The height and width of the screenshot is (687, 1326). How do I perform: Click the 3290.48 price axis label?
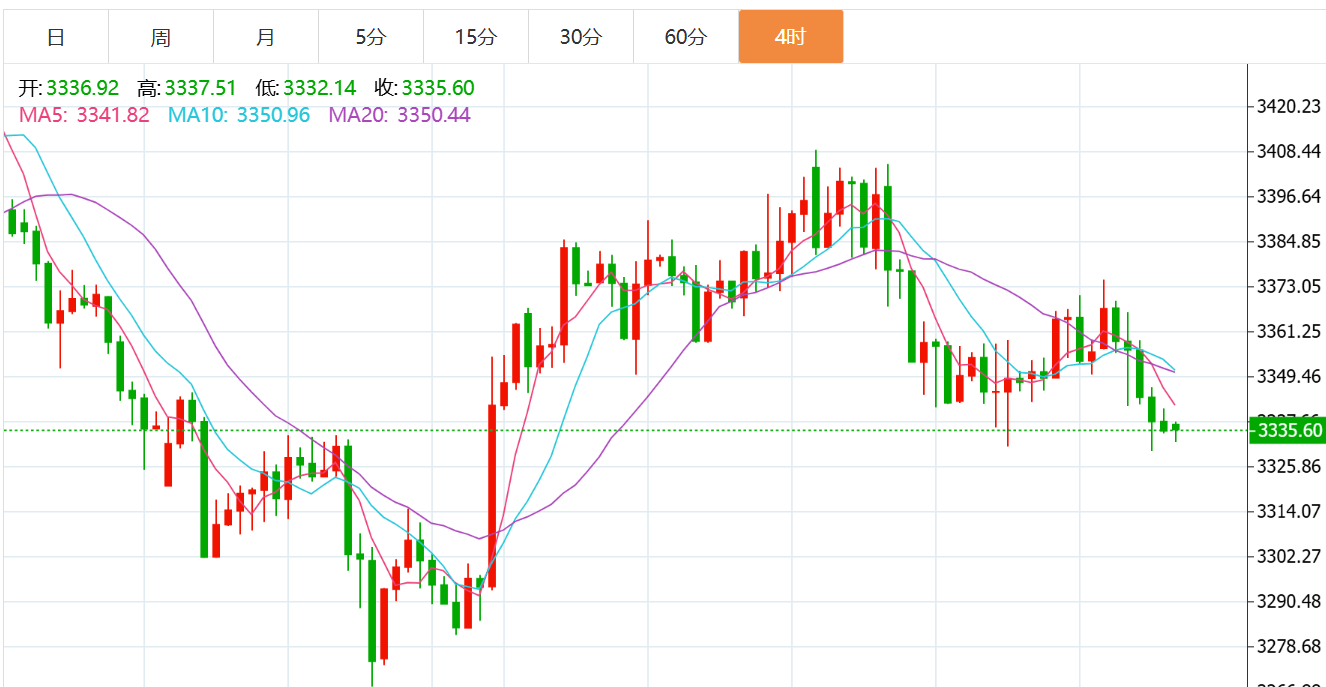[x=1289, y=601]
